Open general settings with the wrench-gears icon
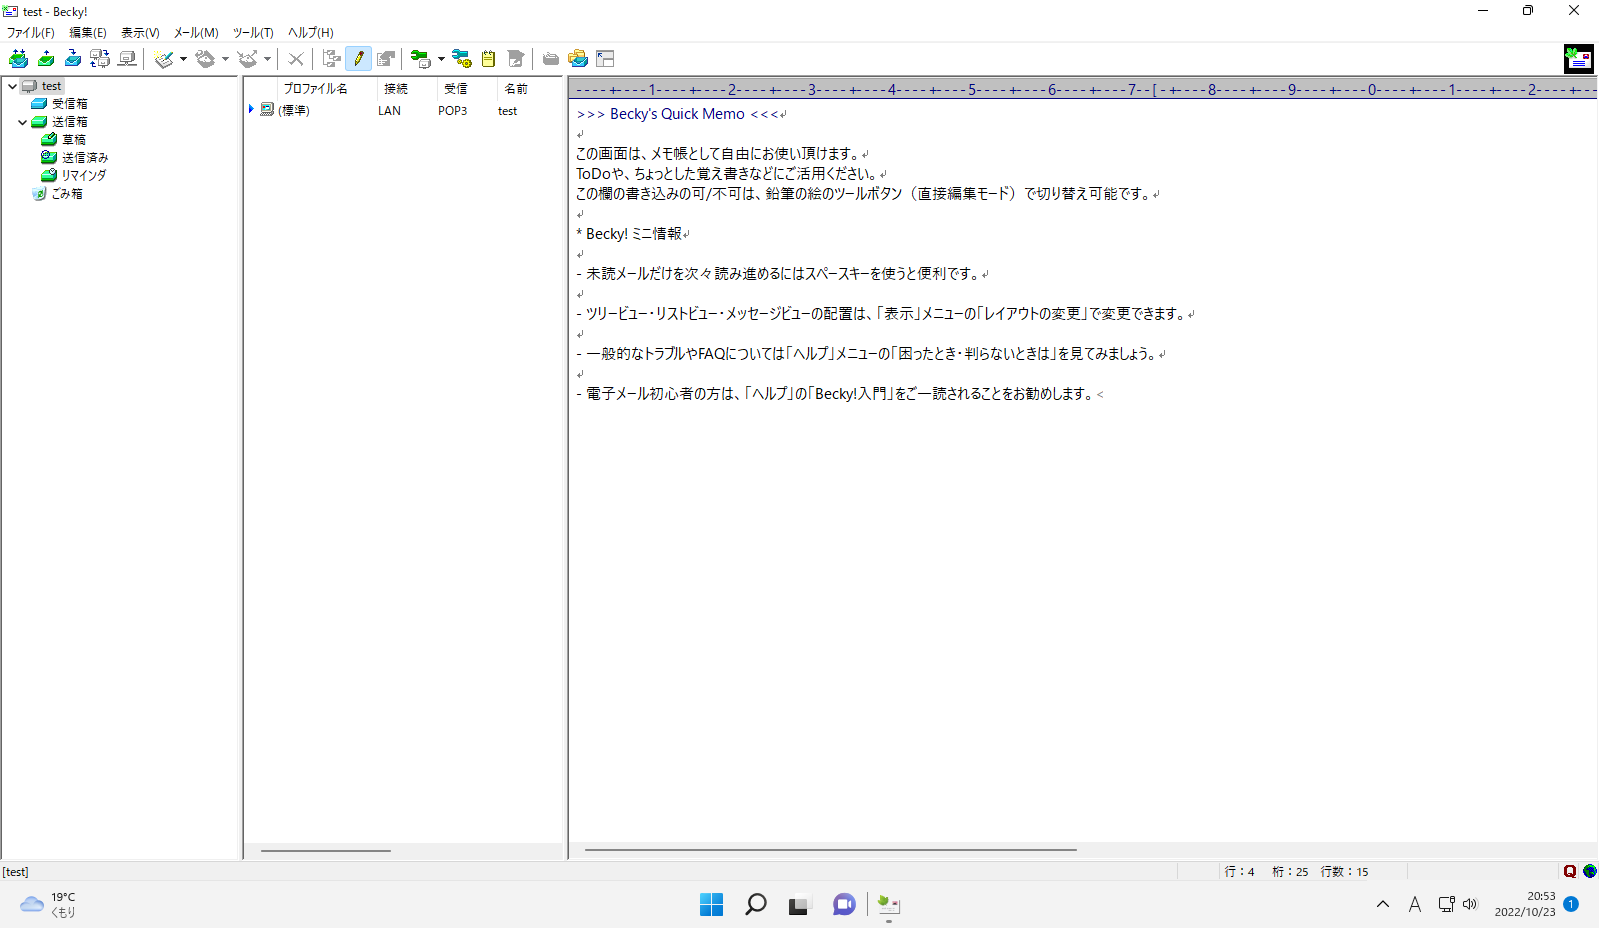Image resolution: width=1599 pixels, height=928 pixels. pos(461,59)
